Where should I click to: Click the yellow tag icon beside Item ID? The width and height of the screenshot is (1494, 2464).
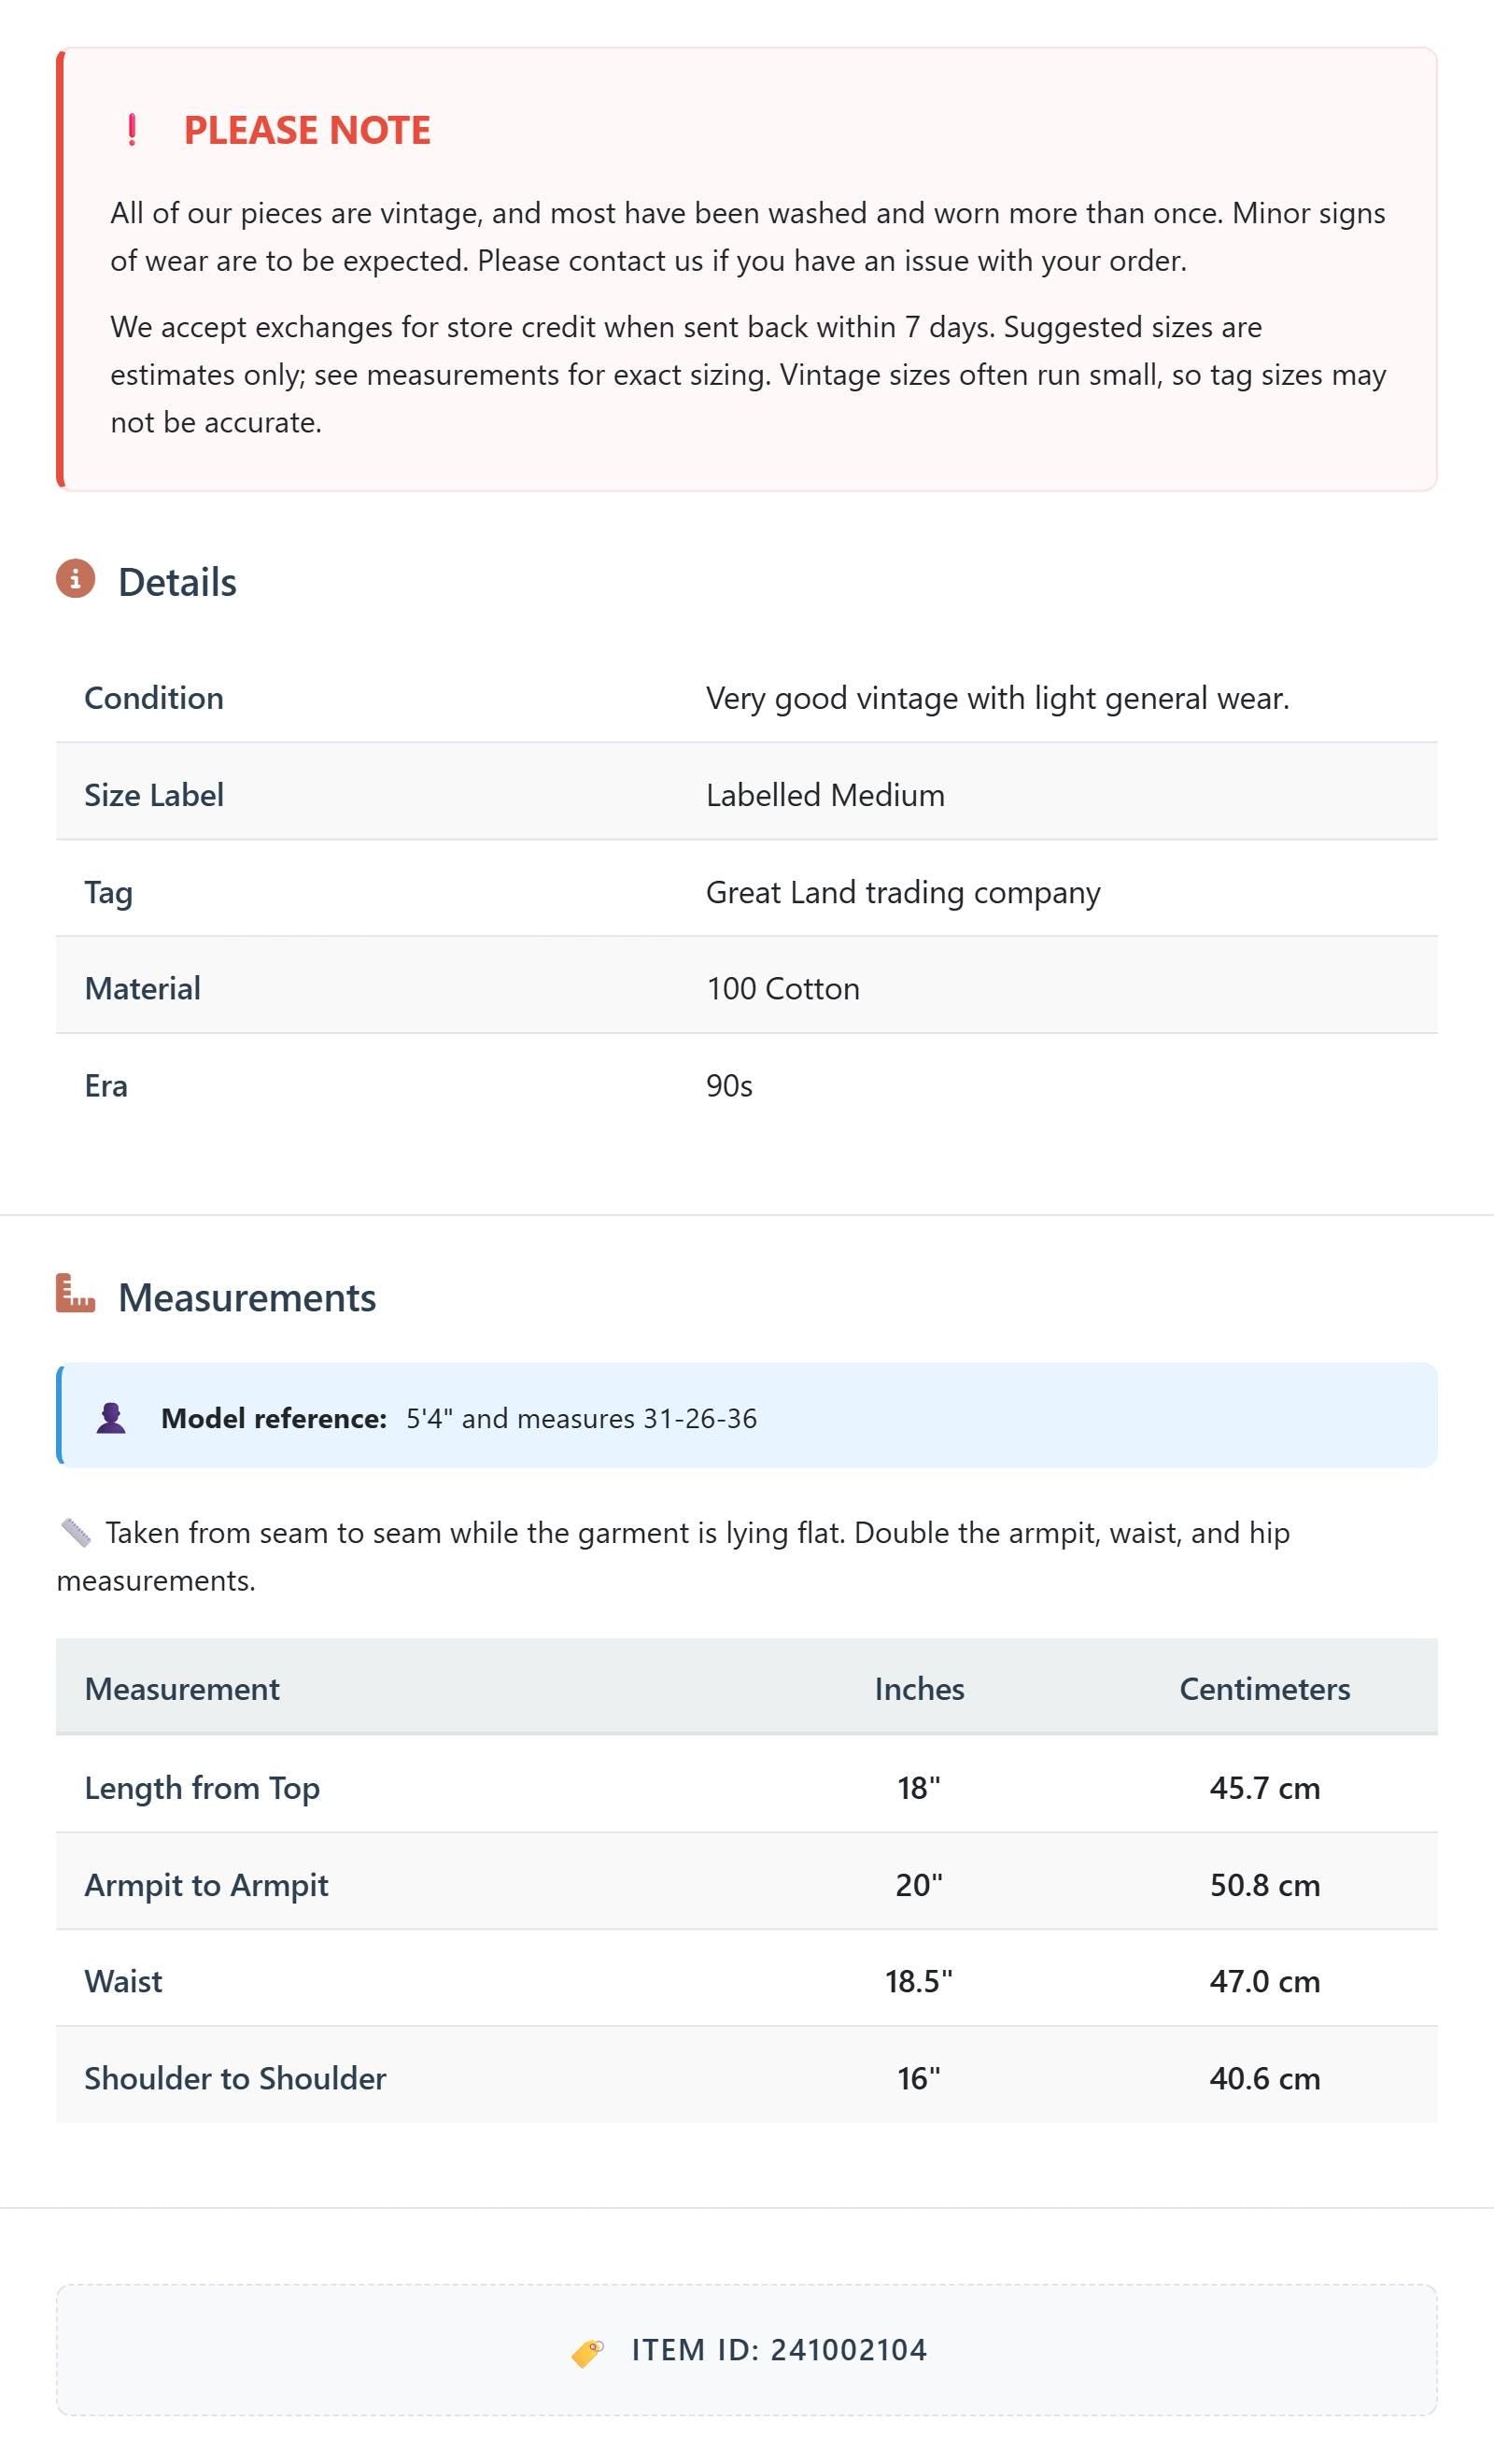(588, 2352)
